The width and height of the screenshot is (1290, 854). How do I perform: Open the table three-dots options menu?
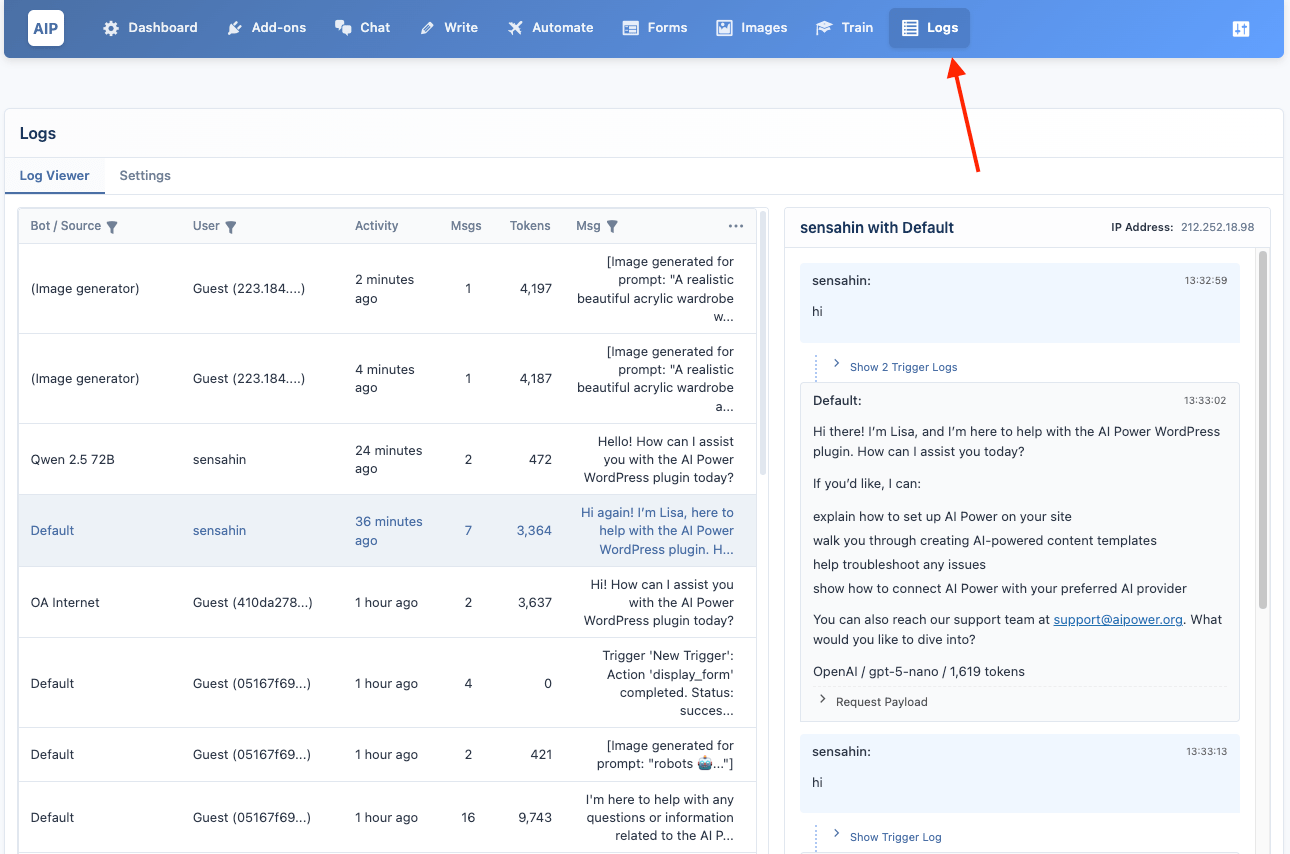point(736,226)
